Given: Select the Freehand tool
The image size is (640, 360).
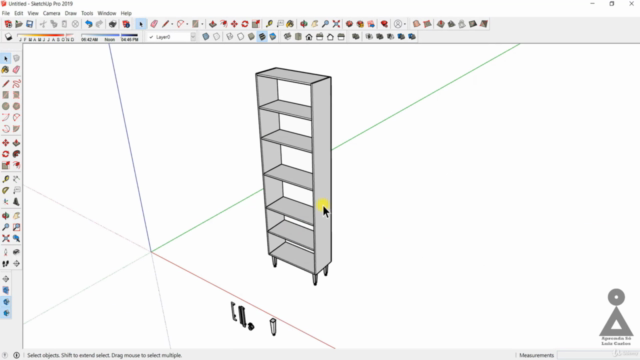Looking at the screenshot, I should click(16, 84).
